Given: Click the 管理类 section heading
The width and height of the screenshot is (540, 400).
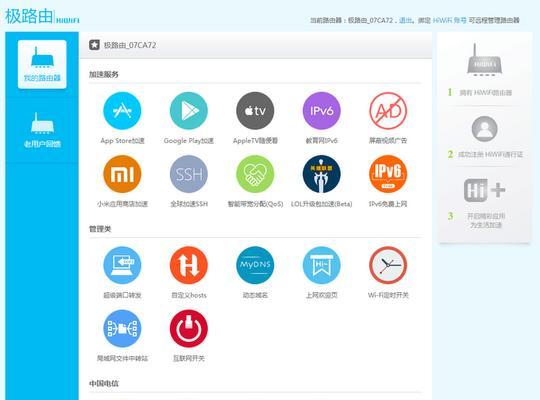Looking at the screenshot, I should click(x=100, y=229).
